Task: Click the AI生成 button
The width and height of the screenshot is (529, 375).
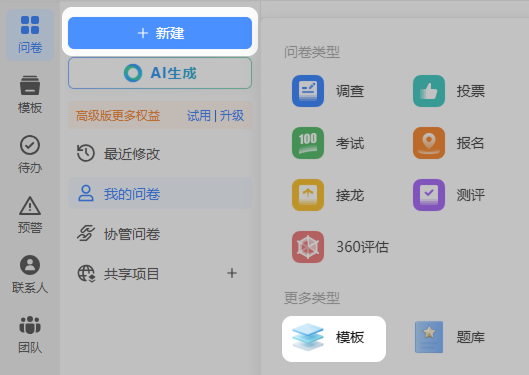Action: coord(160,73)
